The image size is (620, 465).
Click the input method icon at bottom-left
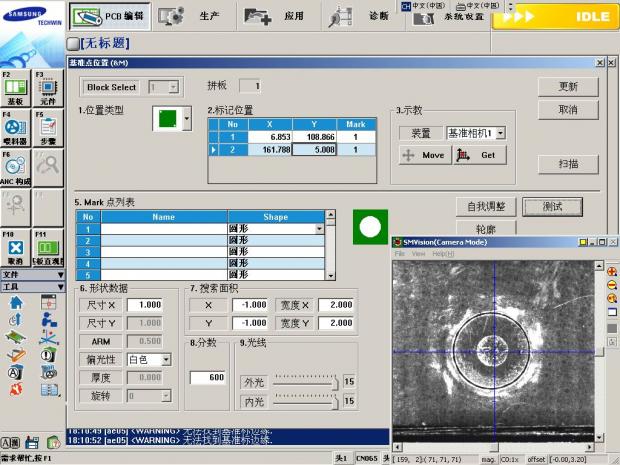point(11,442)
